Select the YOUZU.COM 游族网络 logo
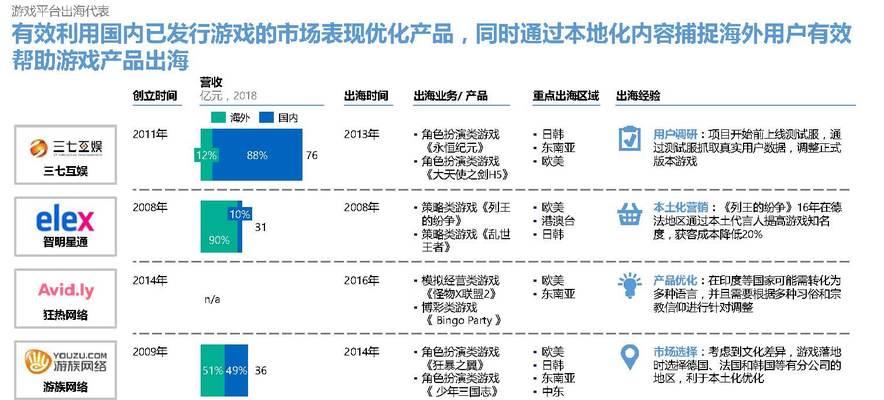Screen dimensions: 884x400 (65, 362)
